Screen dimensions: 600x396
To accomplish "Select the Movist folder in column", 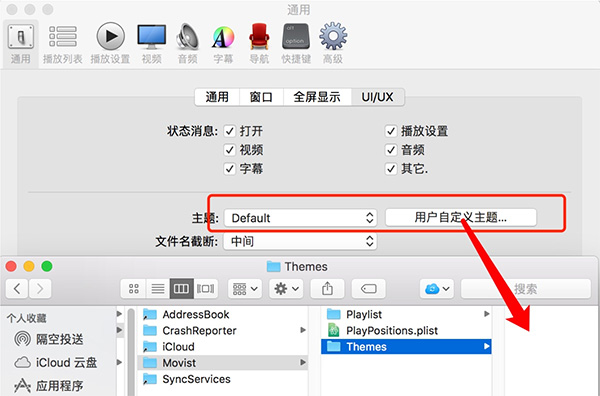I will [x=222, y=363].
